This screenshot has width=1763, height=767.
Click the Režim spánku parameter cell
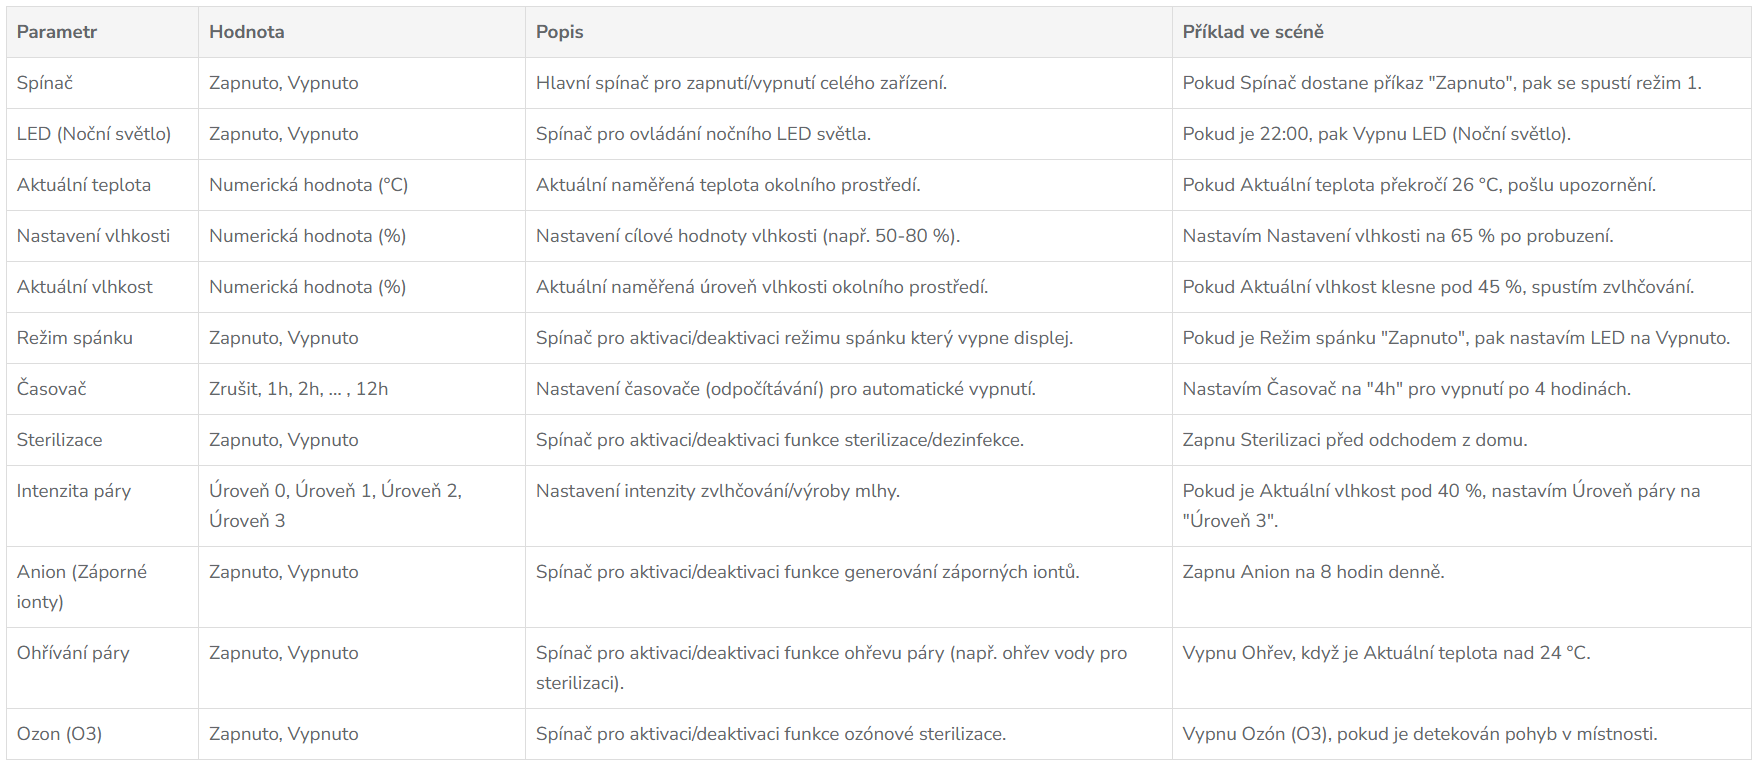pyautogui.click(x=75, y=338)
